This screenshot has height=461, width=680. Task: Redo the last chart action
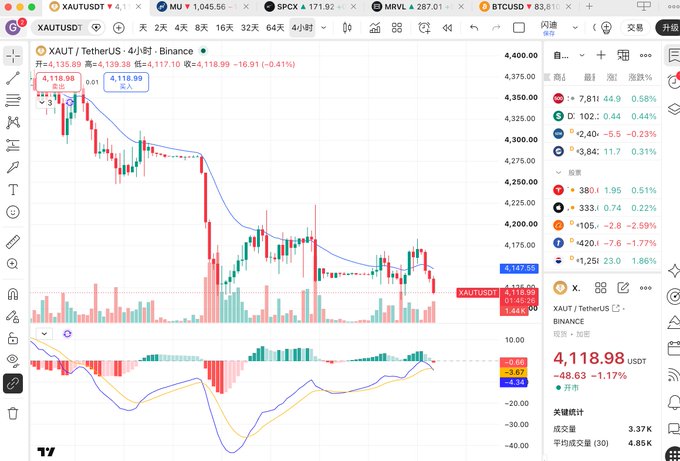[x=496, y=28]
